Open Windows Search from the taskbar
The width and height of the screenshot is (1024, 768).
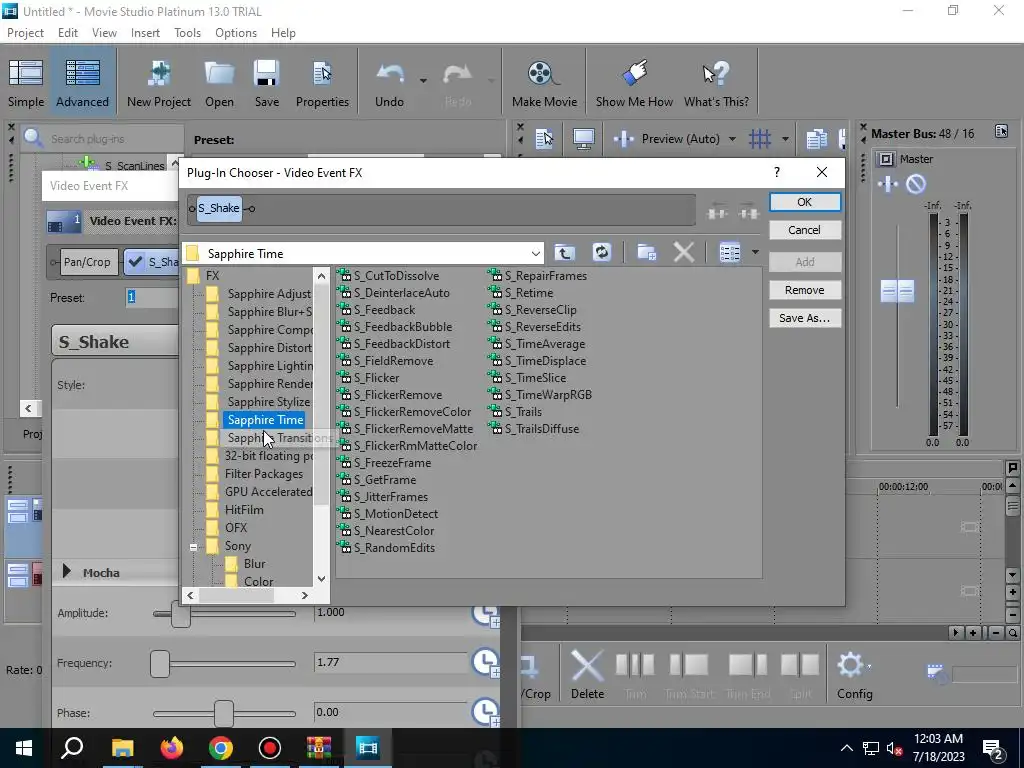72,748
